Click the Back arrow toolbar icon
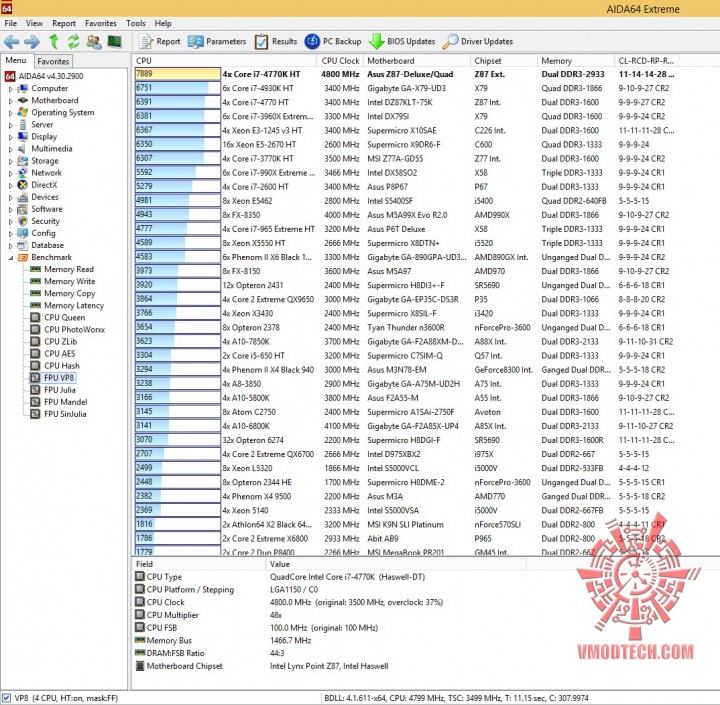Image resolution: width=720 pixels, height=705 pixels. point(11,42)
